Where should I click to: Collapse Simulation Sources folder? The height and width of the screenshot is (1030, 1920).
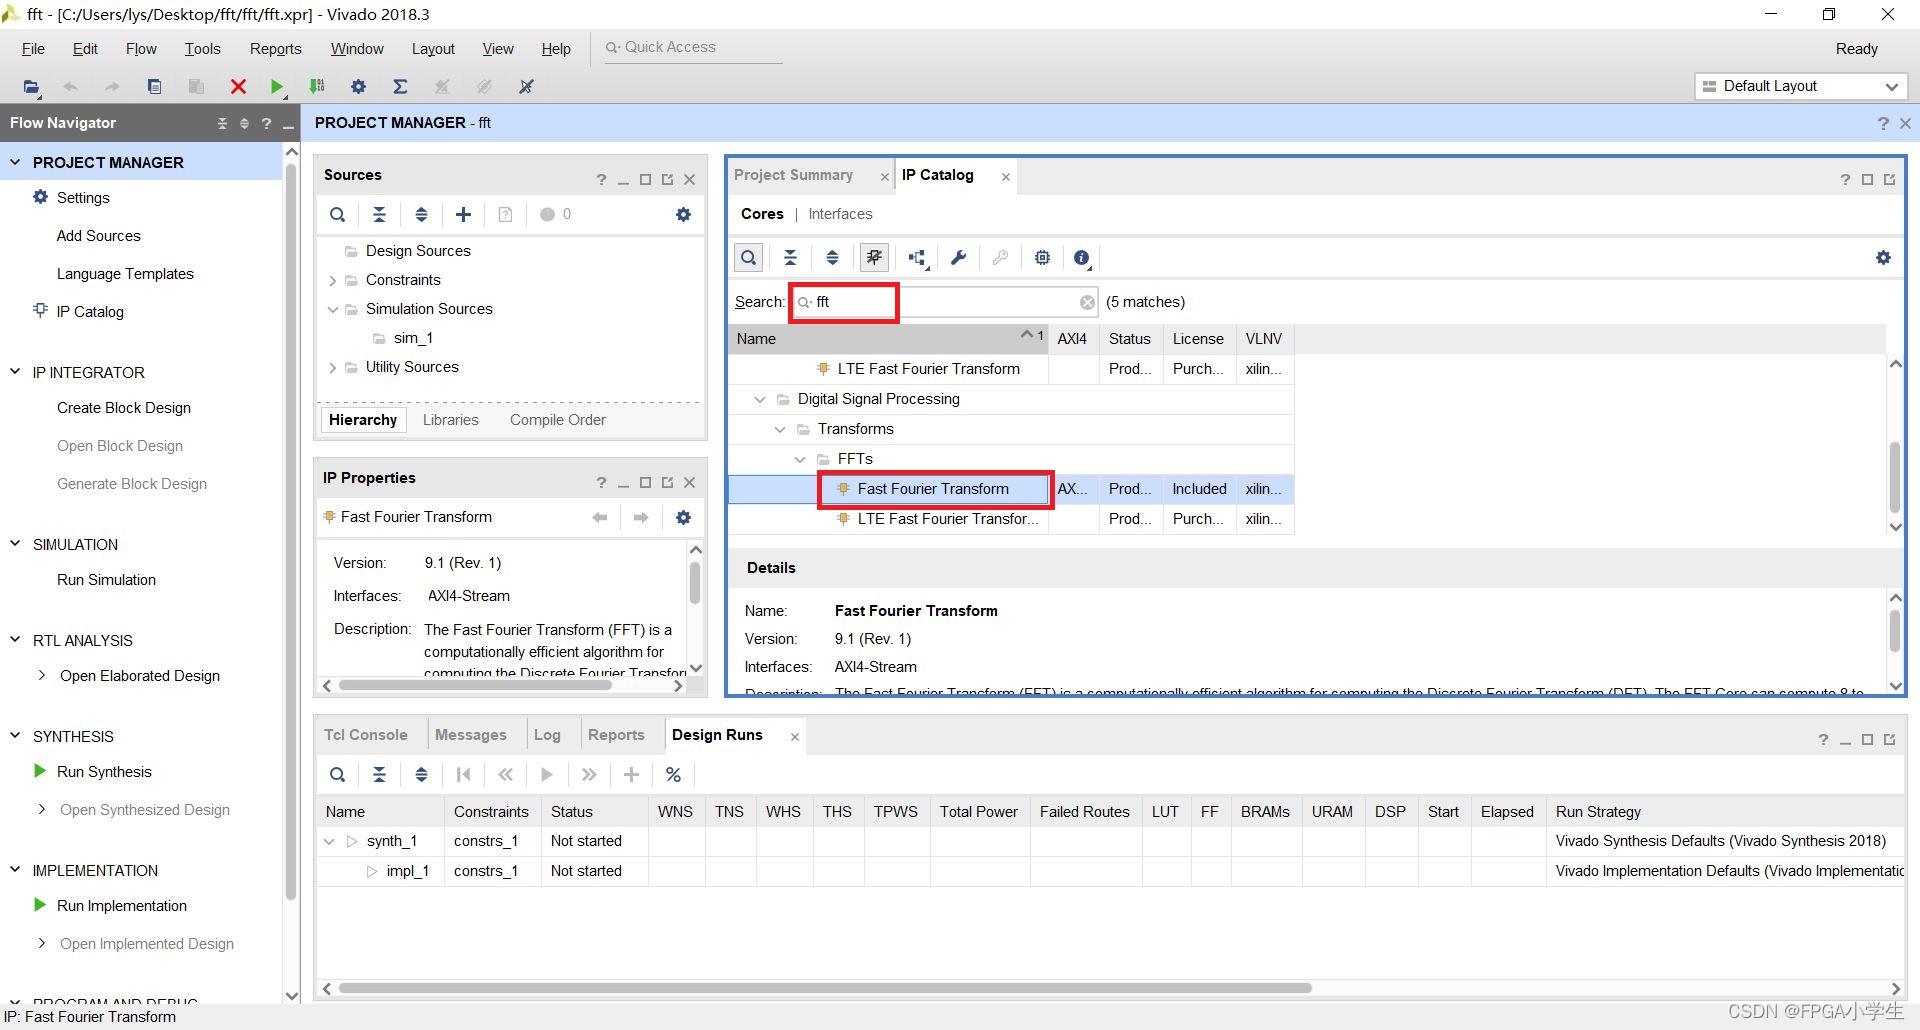pyautogui.click(x=332, y=310)
